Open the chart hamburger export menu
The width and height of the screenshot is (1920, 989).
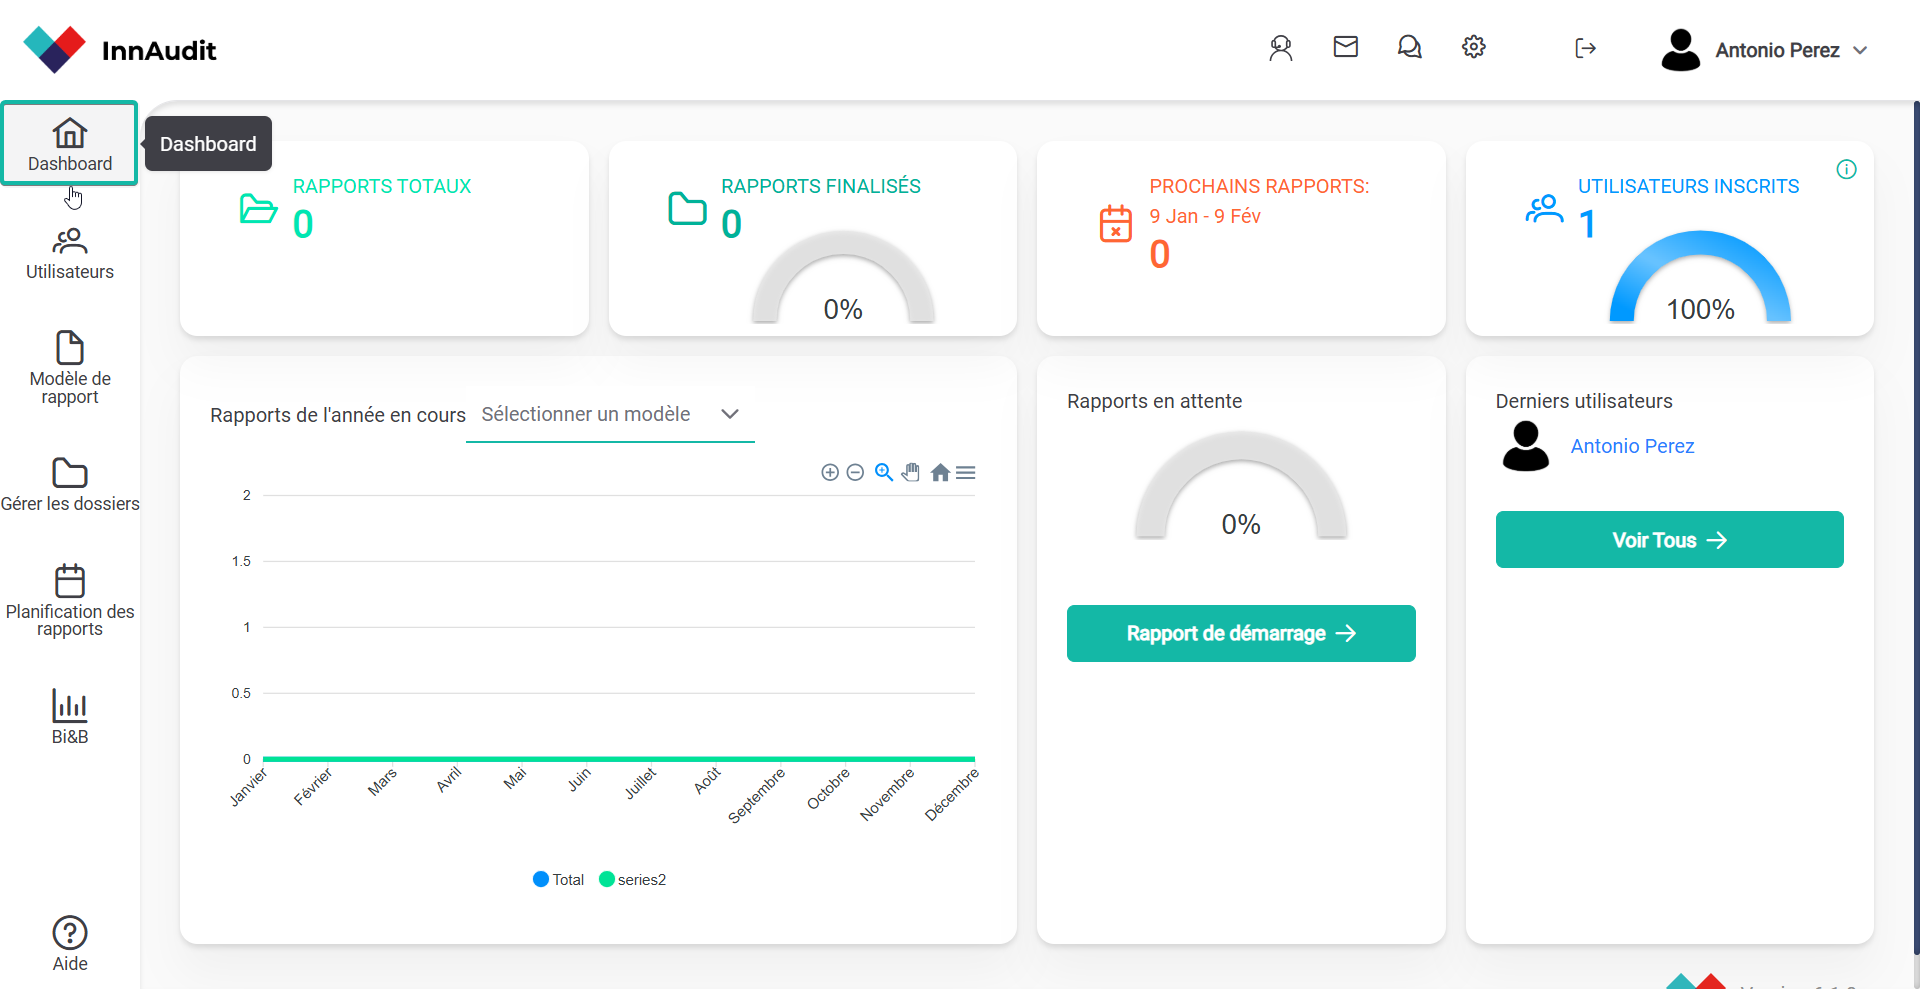(x=965, y=473)
